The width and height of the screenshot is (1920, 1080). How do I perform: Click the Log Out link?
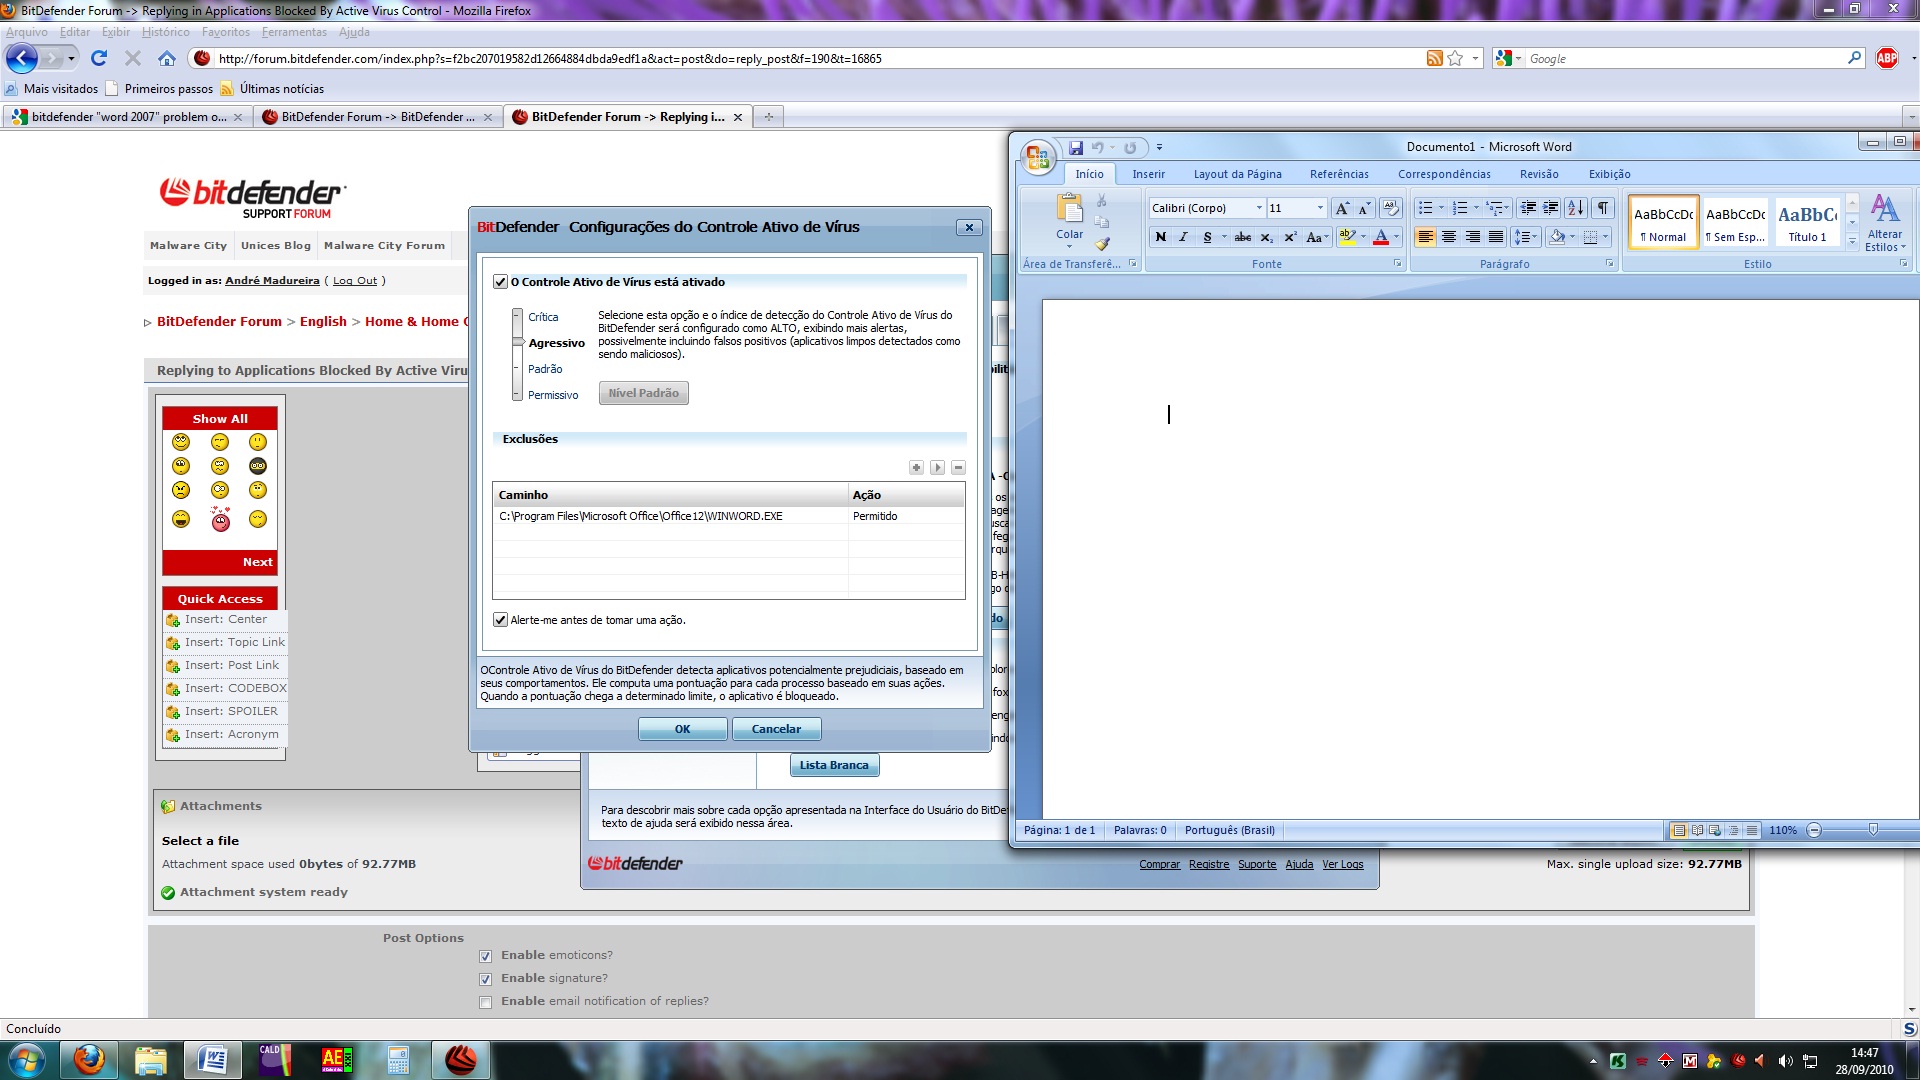point(355,281)
